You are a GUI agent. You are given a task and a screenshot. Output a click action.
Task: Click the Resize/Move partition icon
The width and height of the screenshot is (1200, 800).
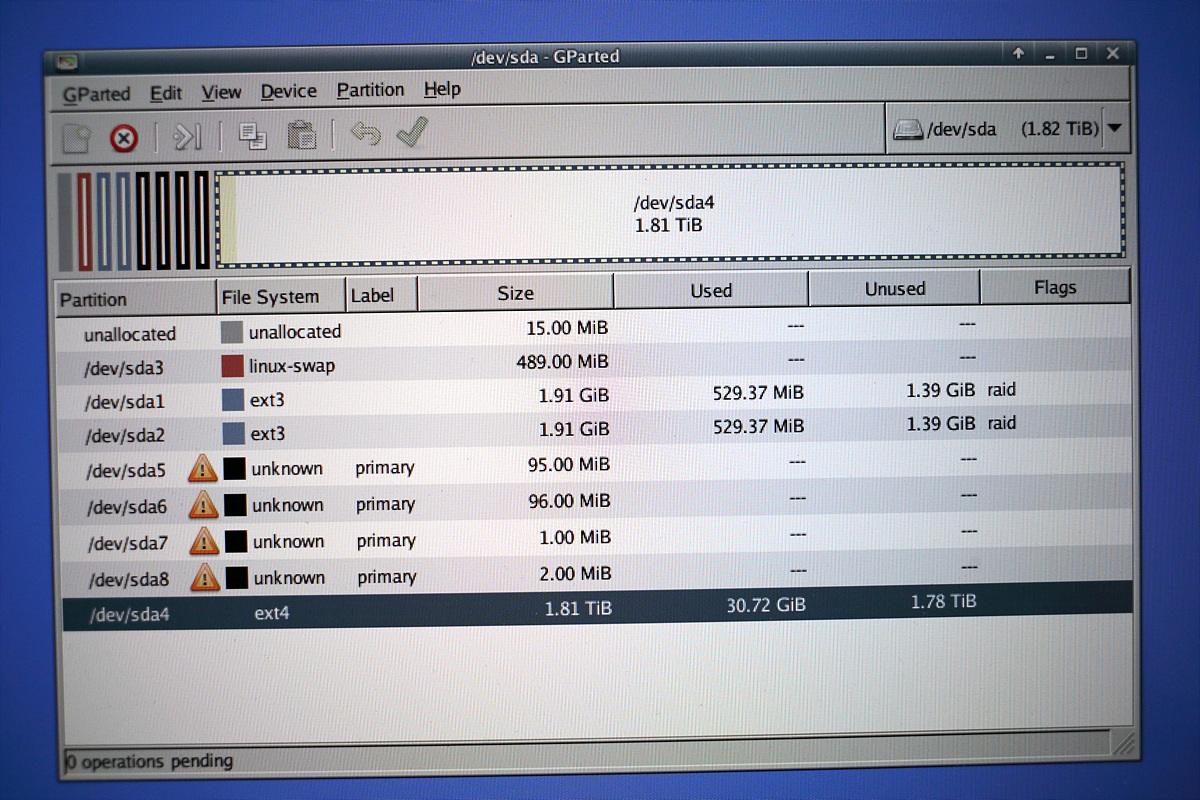tap(187, 136)
